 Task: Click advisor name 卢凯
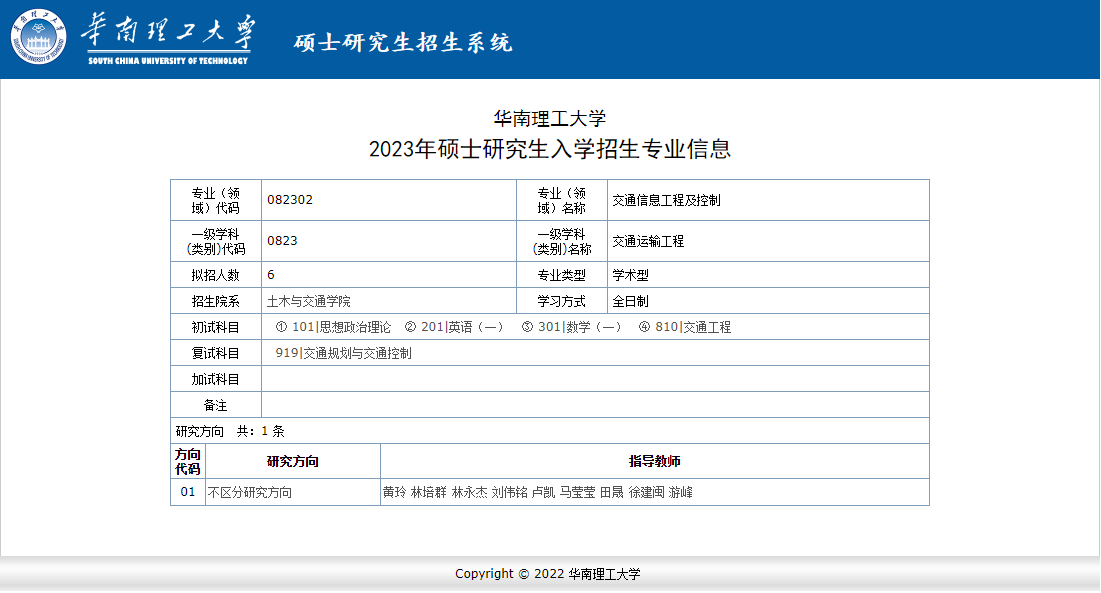pos(543,493)
